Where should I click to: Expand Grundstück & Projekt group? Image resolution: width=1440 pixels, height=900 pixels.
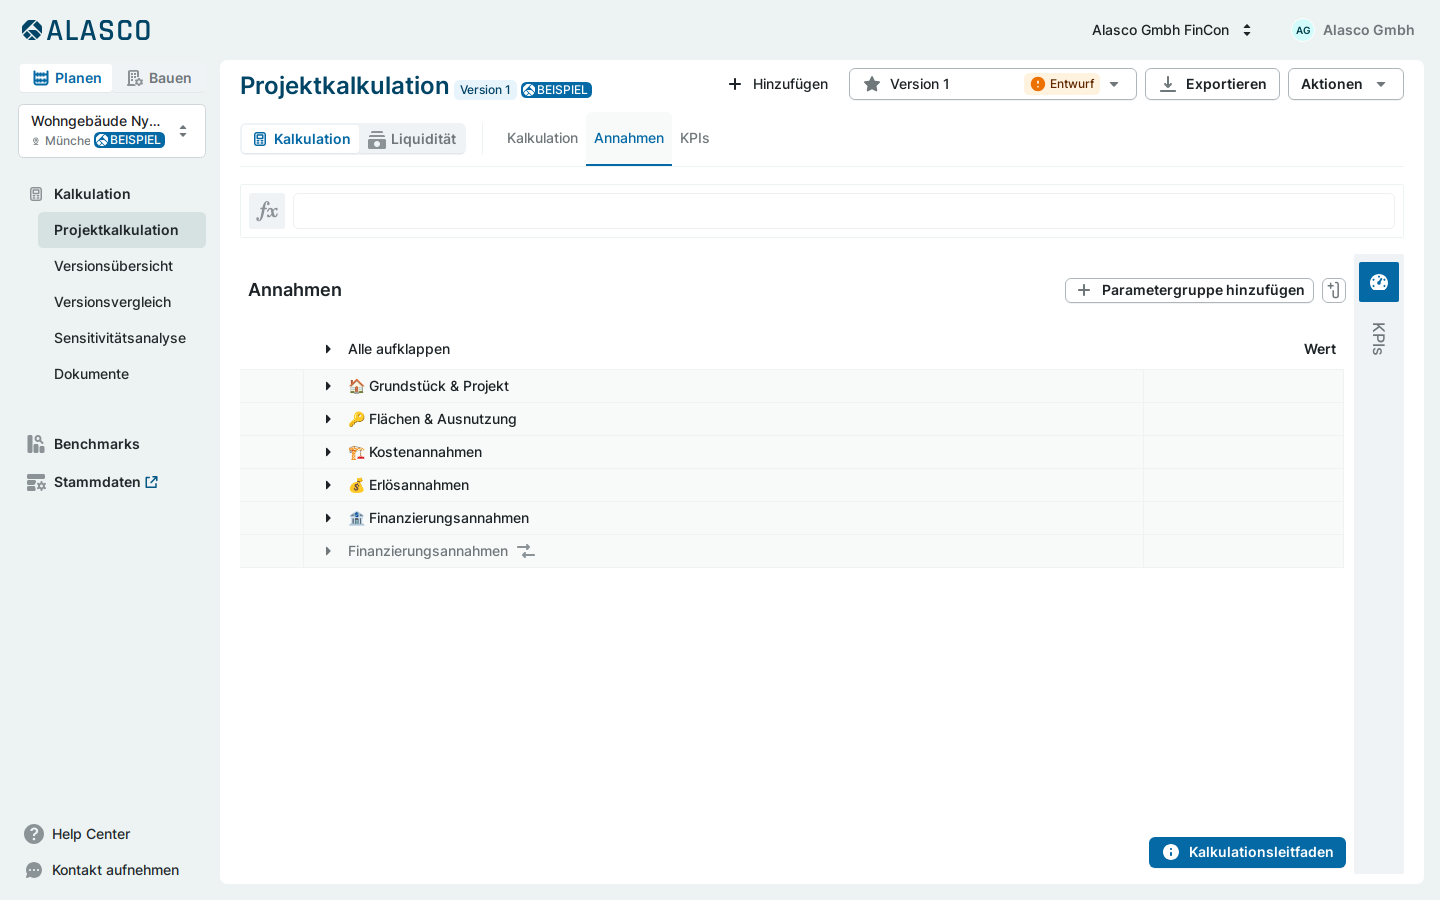pos(328,386)
